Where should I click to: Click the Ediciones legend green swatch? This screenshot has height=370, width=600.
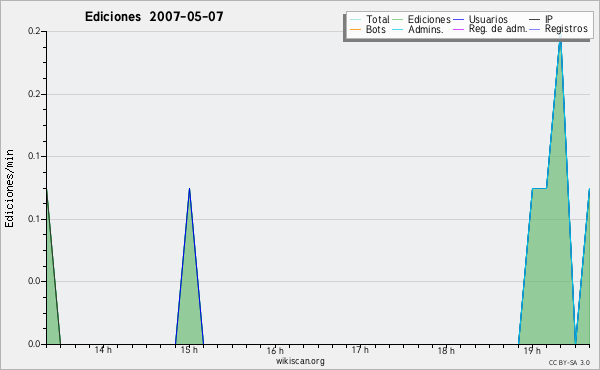pyautogui.click(x=398, y=20)
